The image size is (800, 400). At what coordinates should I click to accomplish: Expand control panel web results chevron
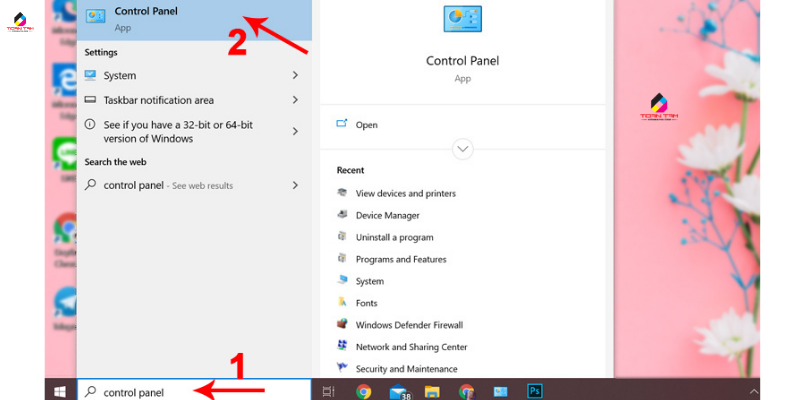click(295, 185)
